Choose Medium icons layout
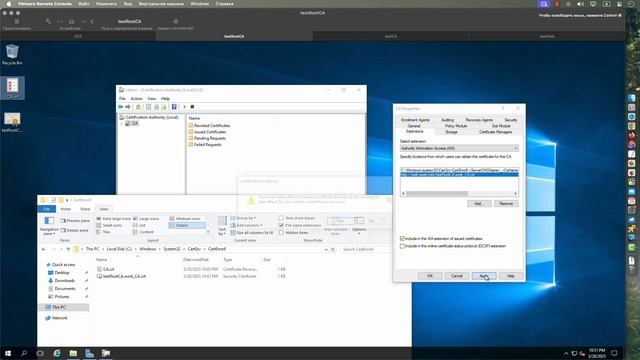This screenshot has width=640, height=360. [185, 219]
